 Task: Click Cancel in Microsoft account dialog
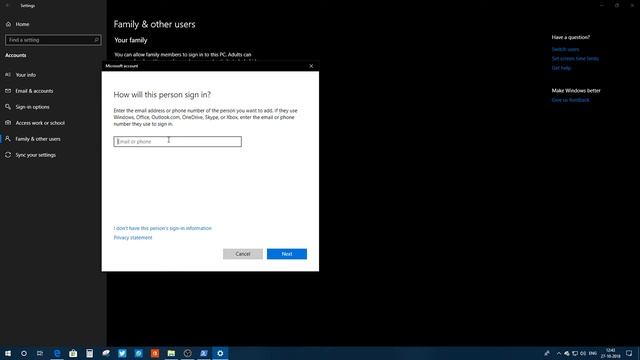pos(242,254)
